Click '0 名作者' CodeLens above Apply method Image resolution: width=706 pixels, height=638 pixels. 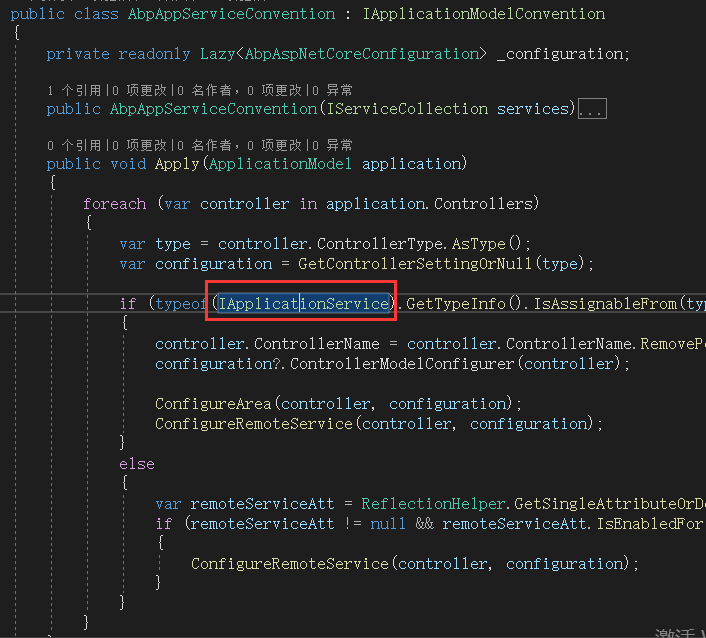pos(204,145)
